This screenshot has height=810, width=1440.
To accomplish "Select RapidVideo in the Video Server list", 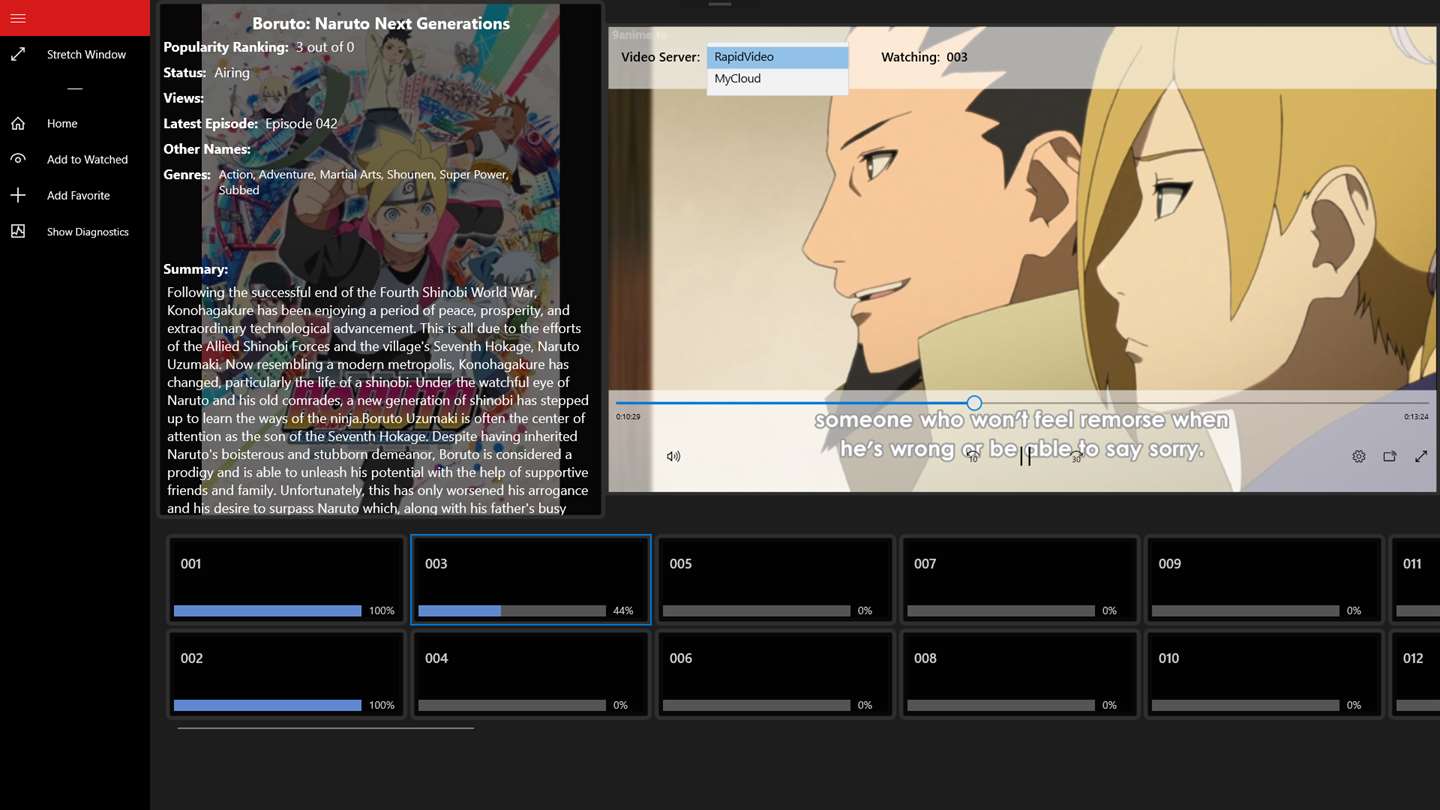I will point(777,57).
